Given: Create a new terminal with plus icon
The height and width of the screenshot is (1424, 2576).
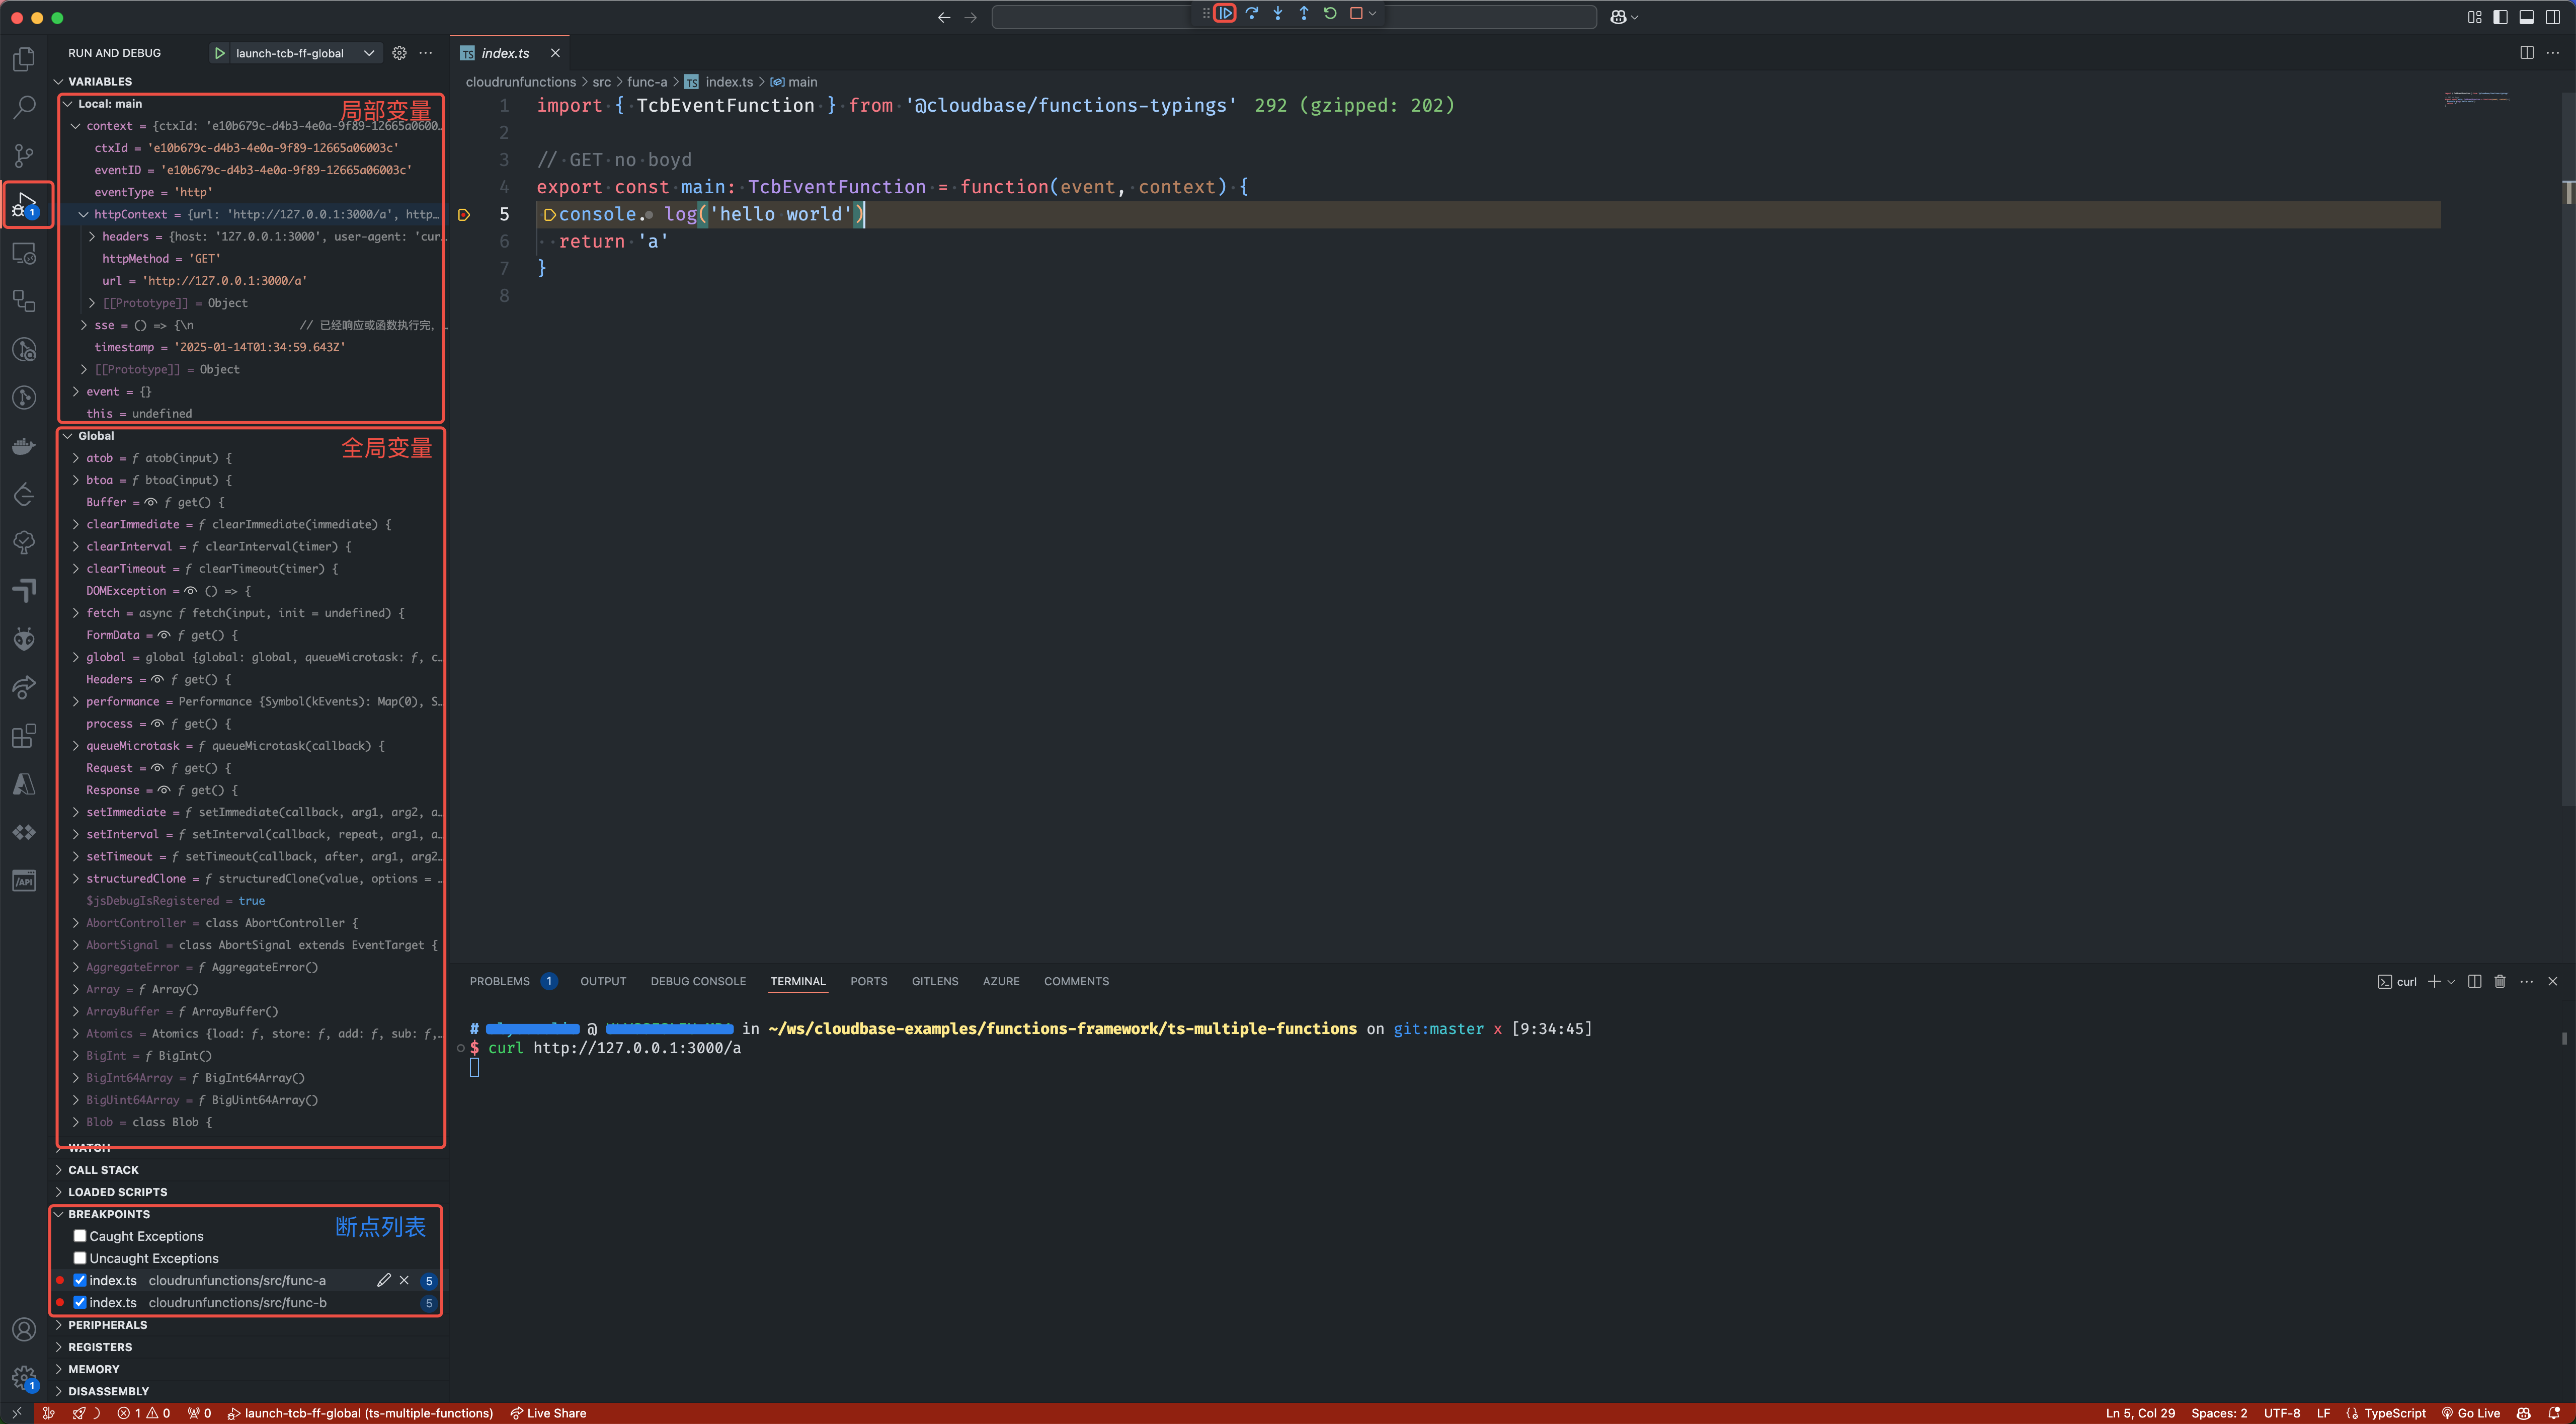Looking at the screenshot, I should [2434, 981].
